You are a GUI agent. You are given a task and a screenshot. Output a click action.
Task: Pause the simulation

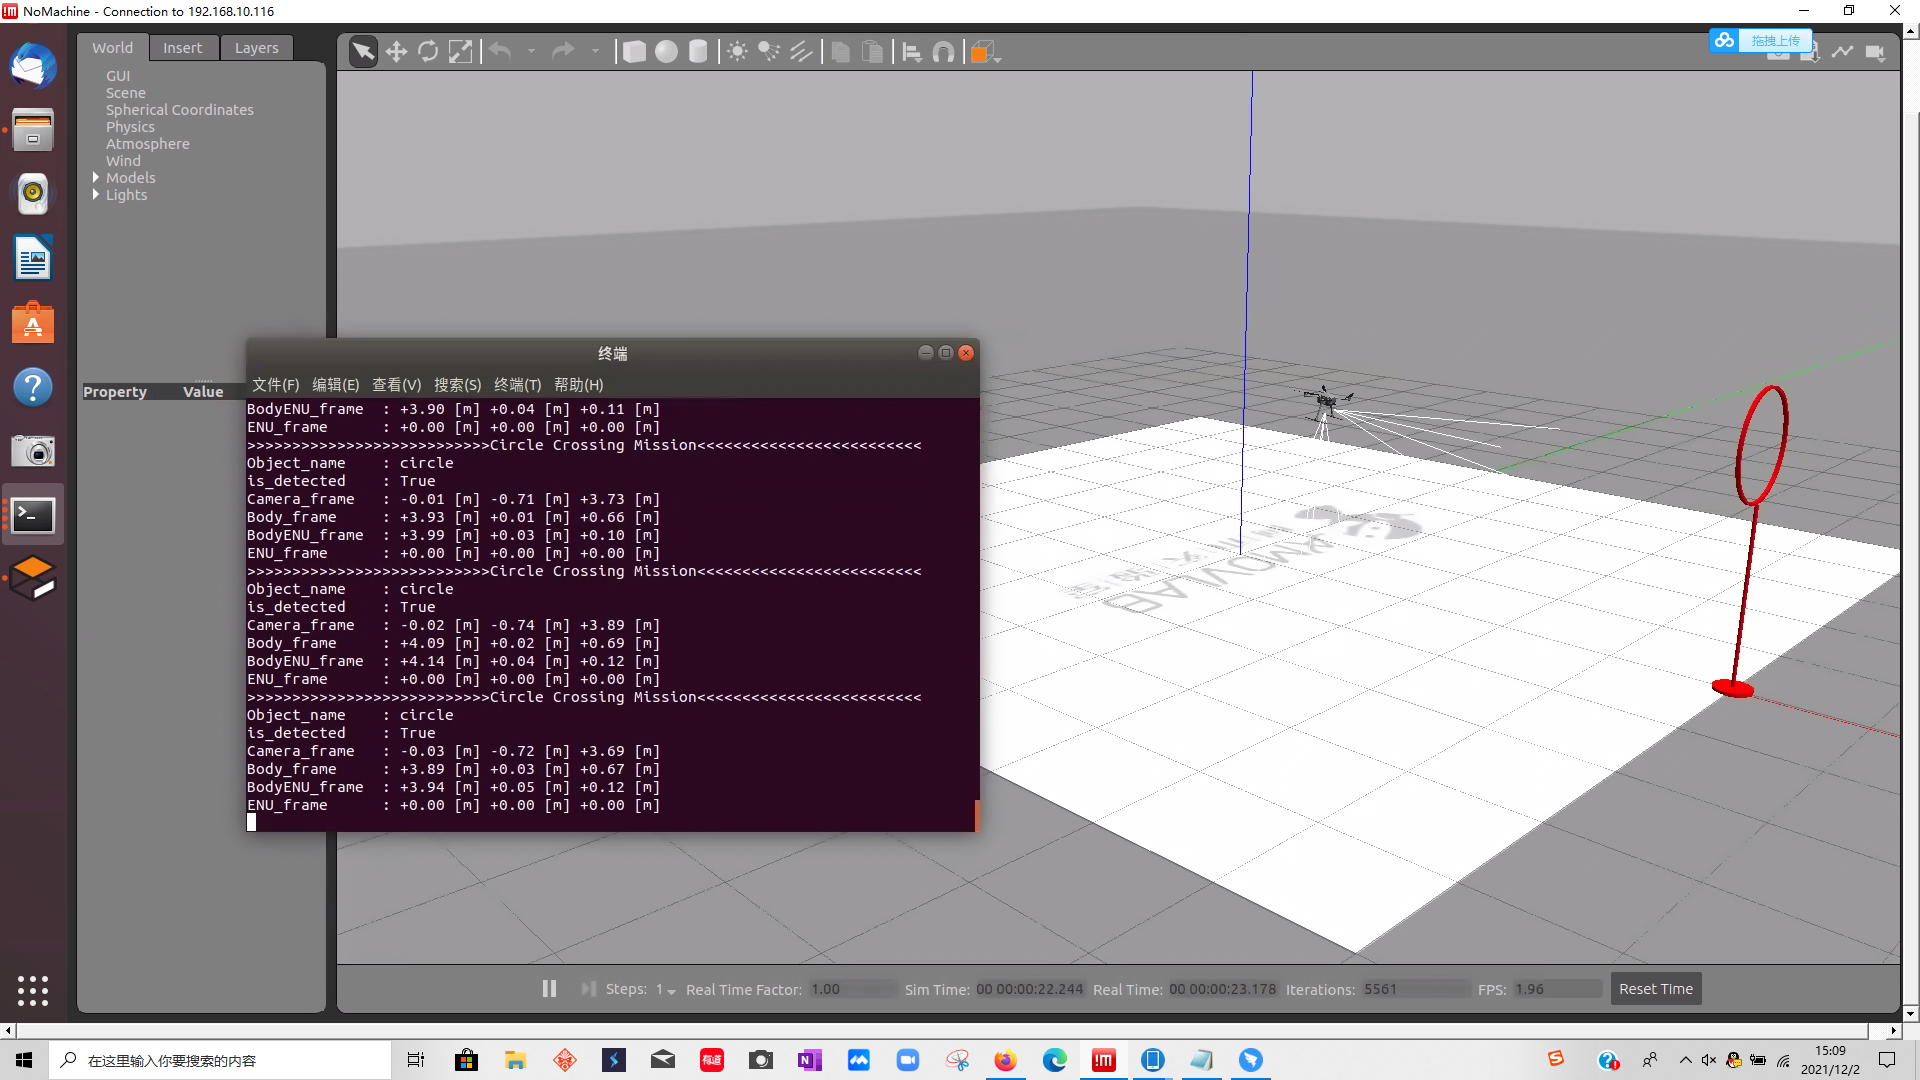(x=549, y=989)
